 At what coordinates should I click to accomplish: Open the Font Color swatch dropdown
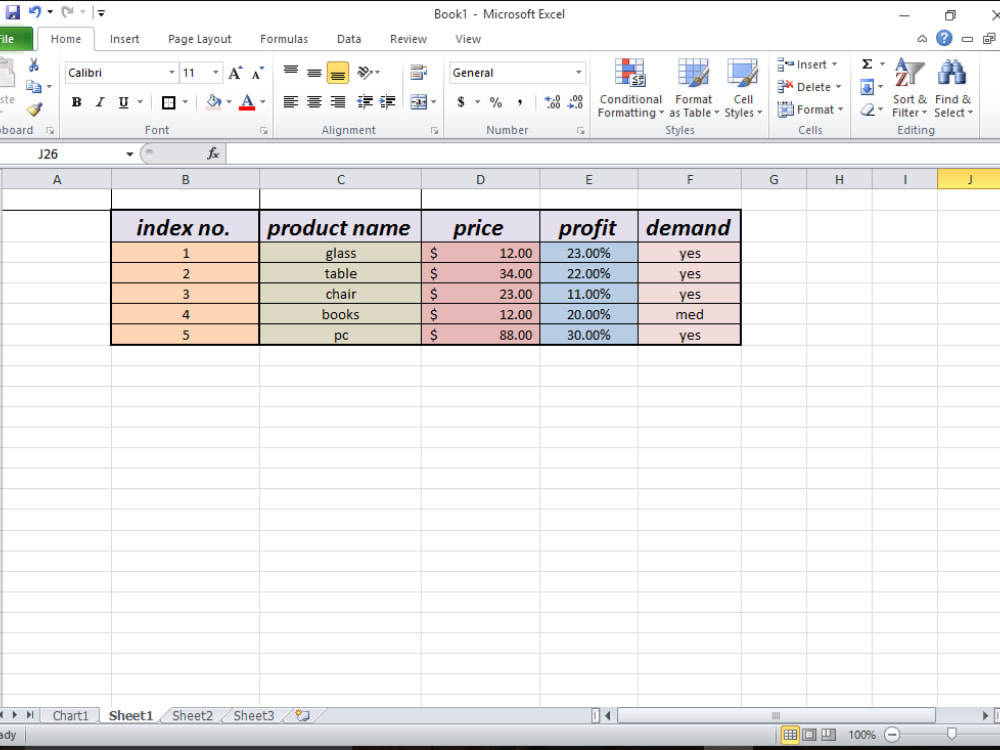(x=259, y=103)
